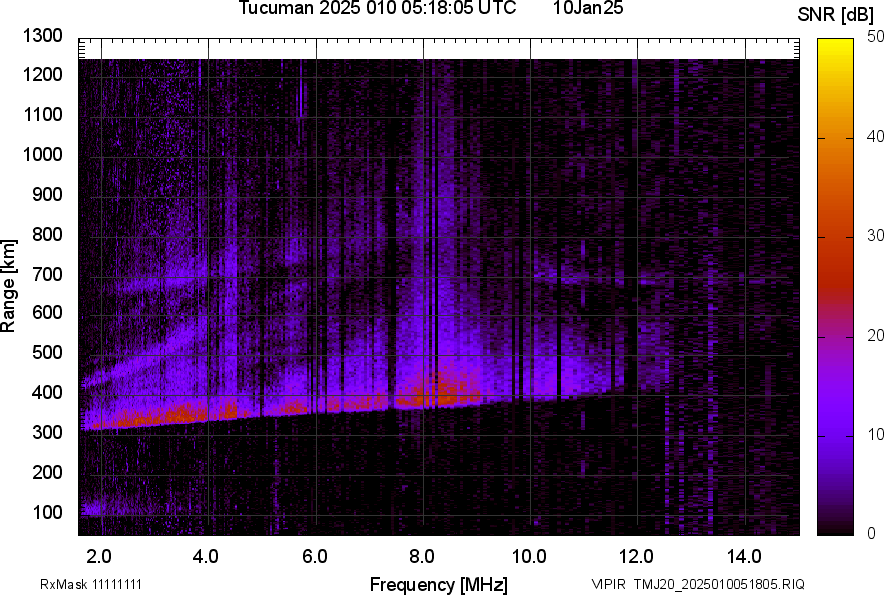The image size is (884, 595).
Task: Select the 30 value beside the colorbar
Action: pyautogui.click(x=876, y=236)
